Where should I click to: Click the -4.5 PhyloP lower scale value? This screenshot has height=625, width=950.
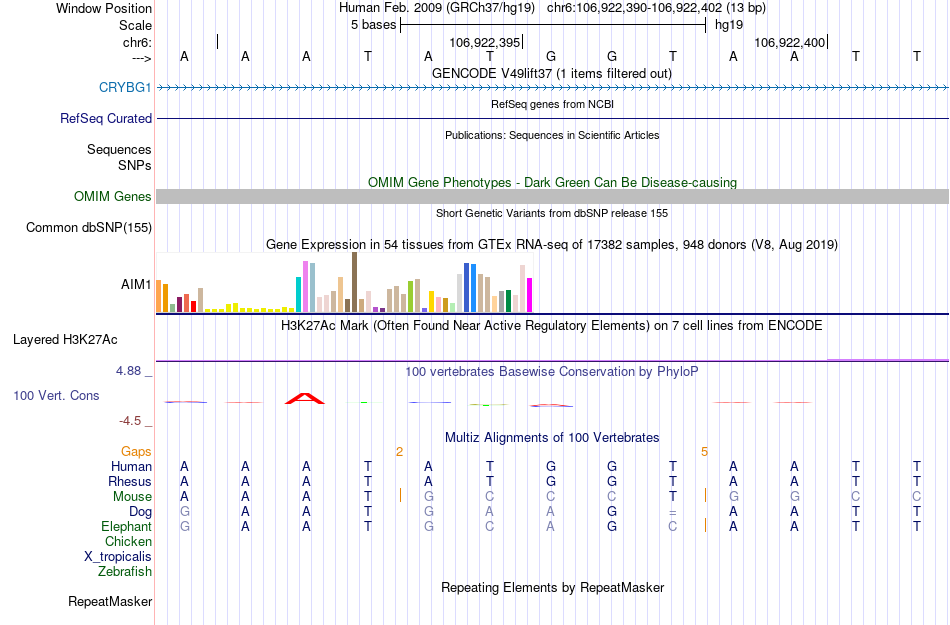pyautogui.click(x=130, y=421)
